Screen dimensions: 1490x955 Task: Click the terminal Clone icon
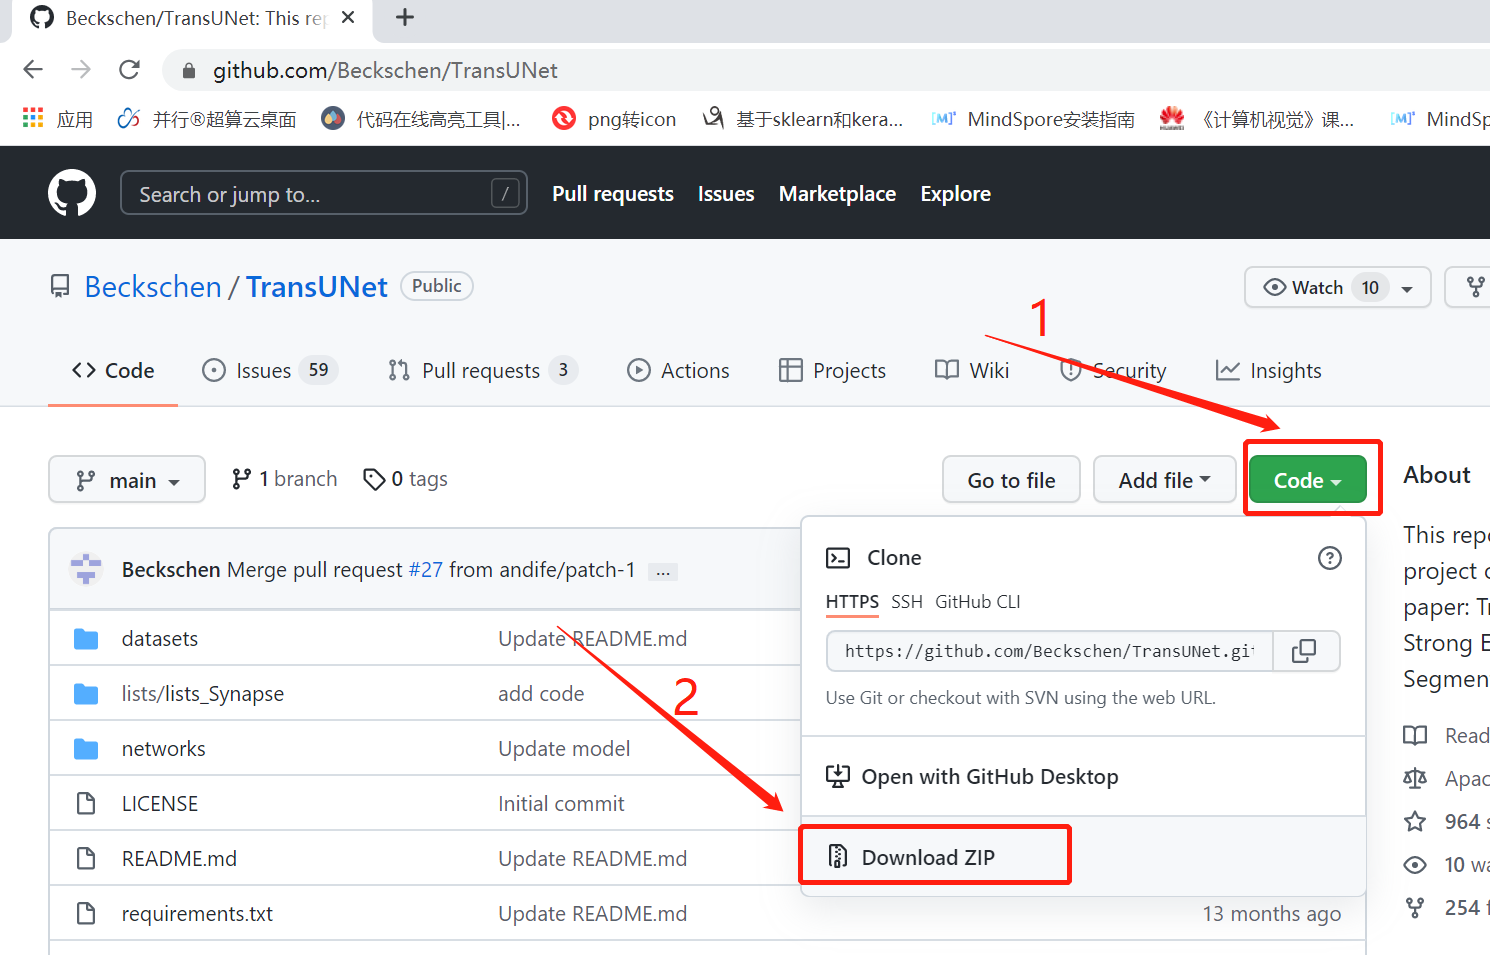838,558
